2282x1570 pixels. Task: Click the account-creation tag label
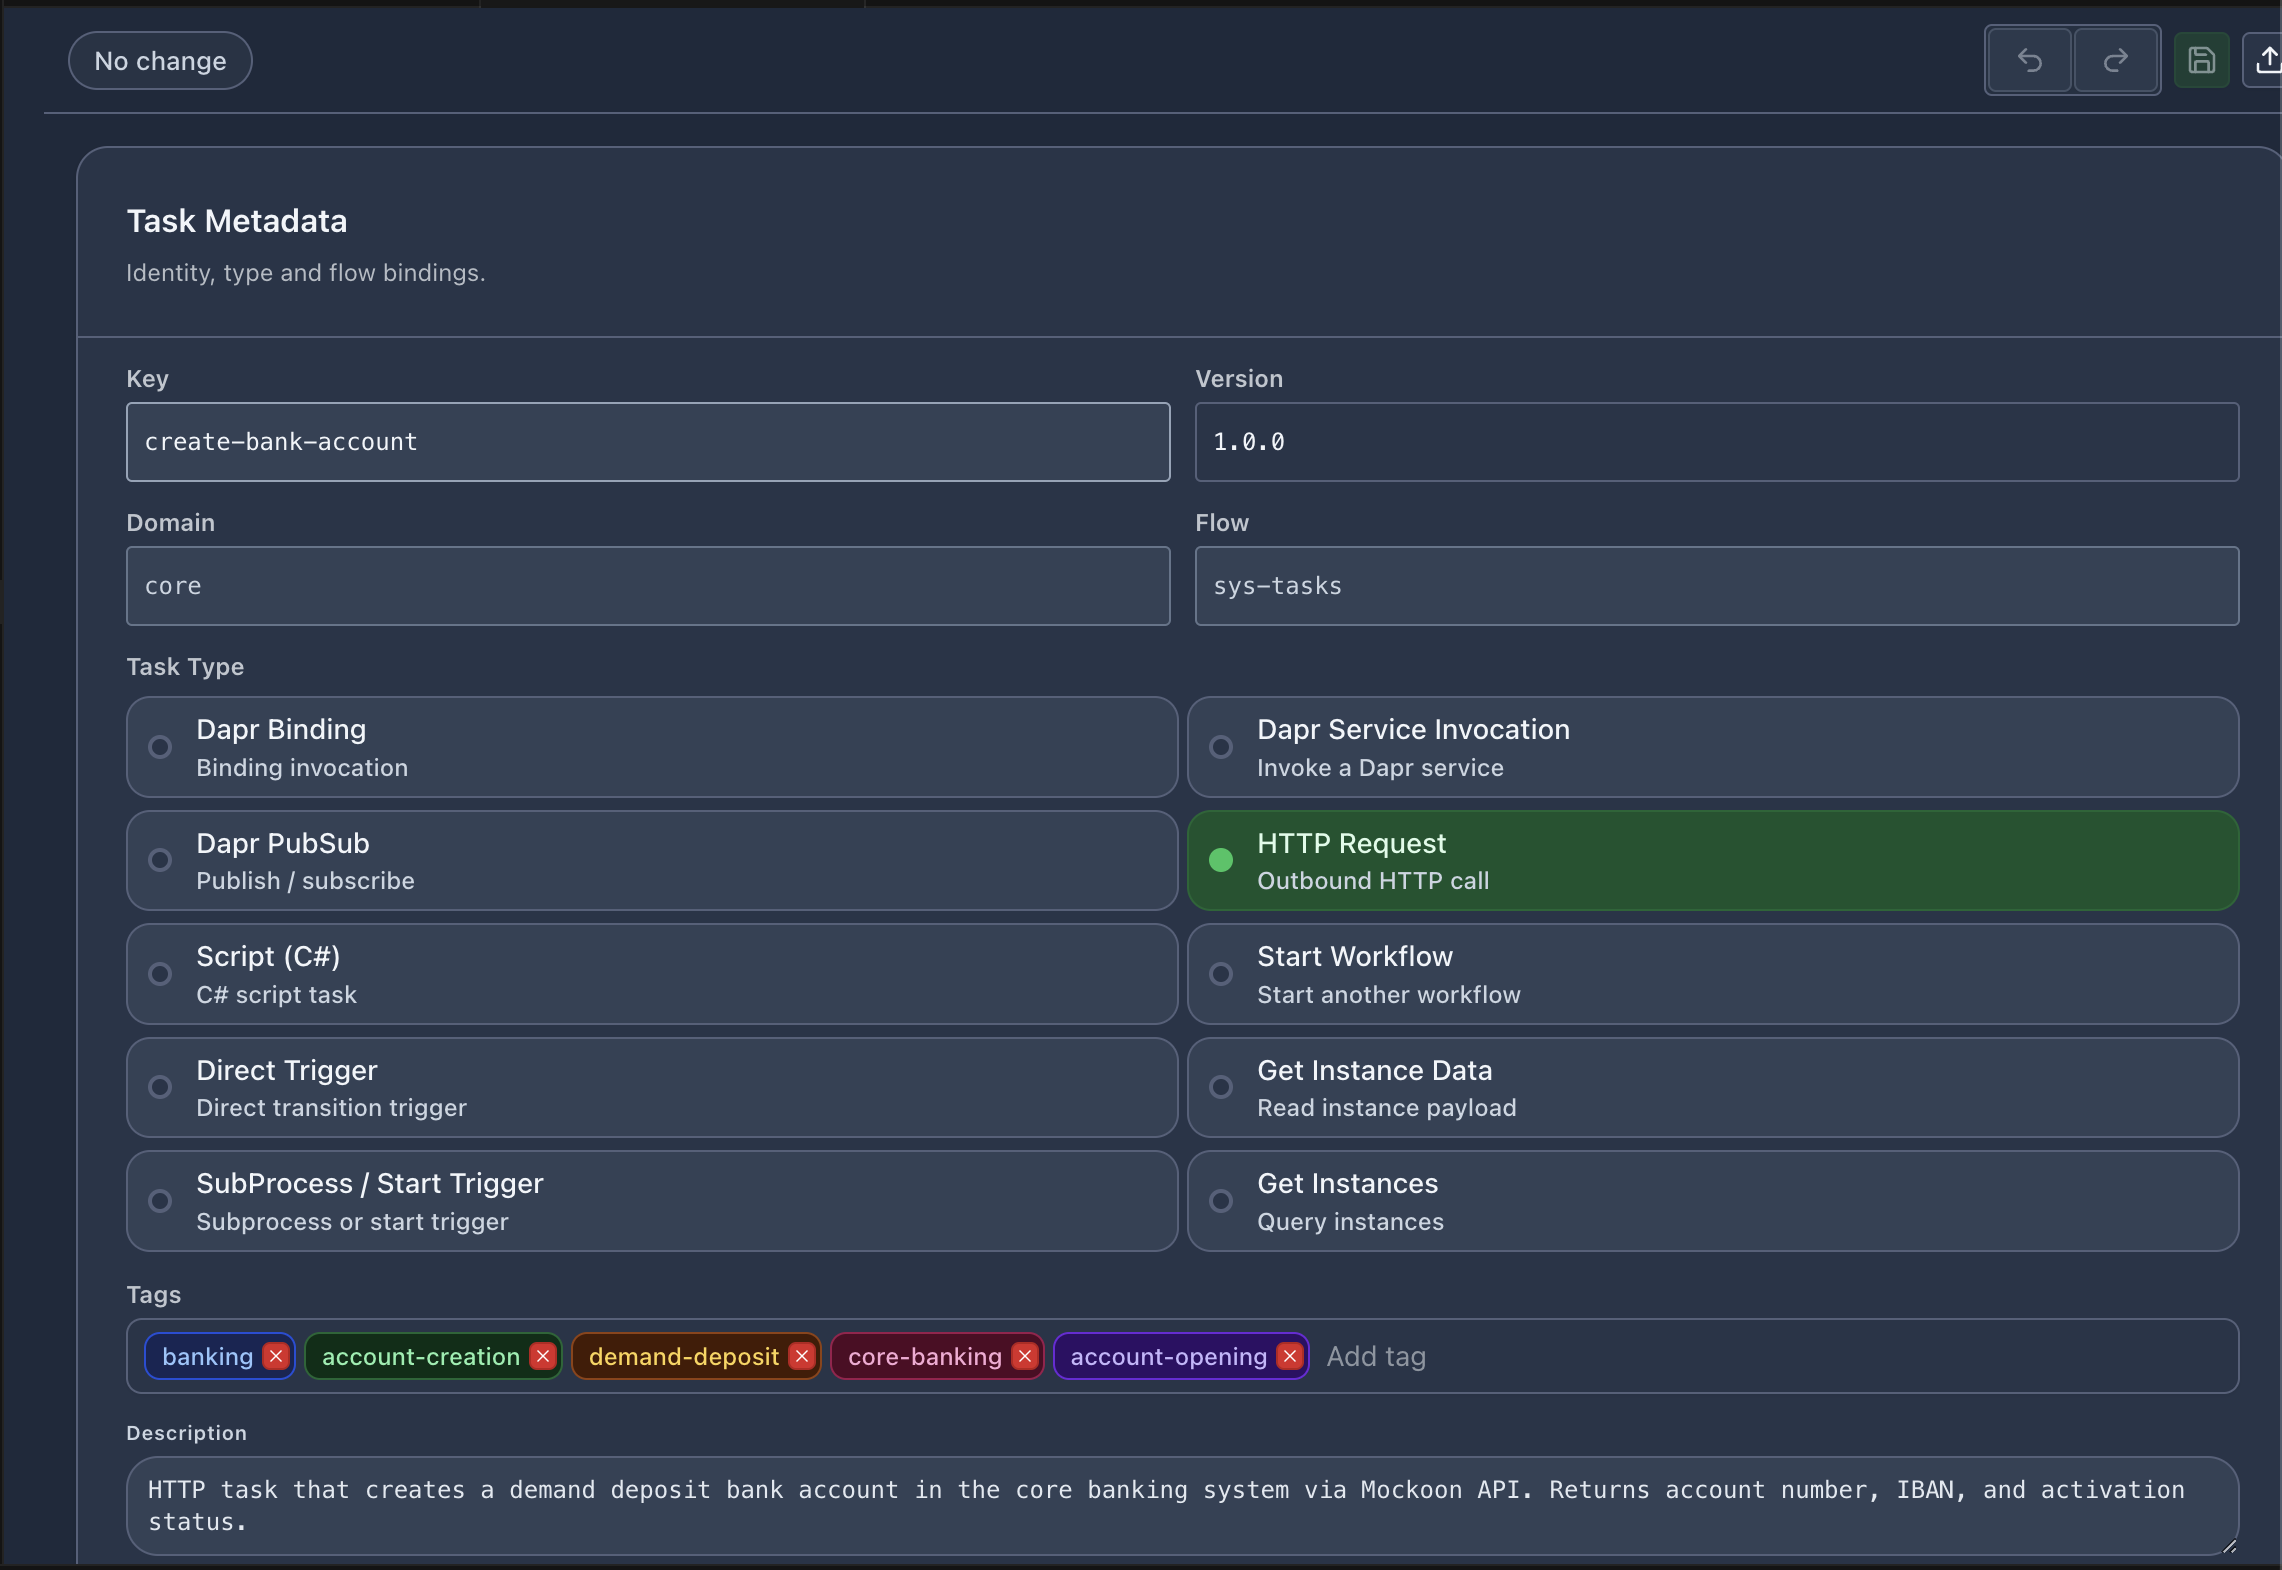click(x=421, y=1356)
